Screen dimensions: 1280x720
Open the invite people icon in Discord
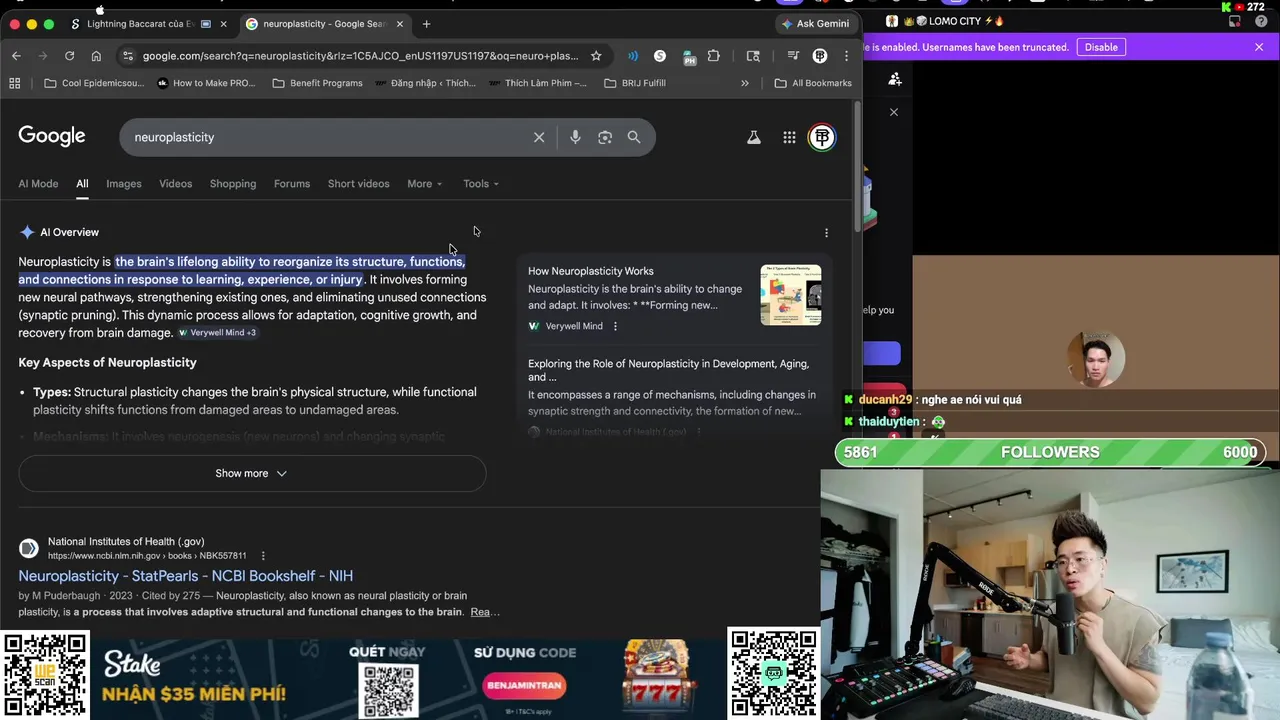click(895, 79)
